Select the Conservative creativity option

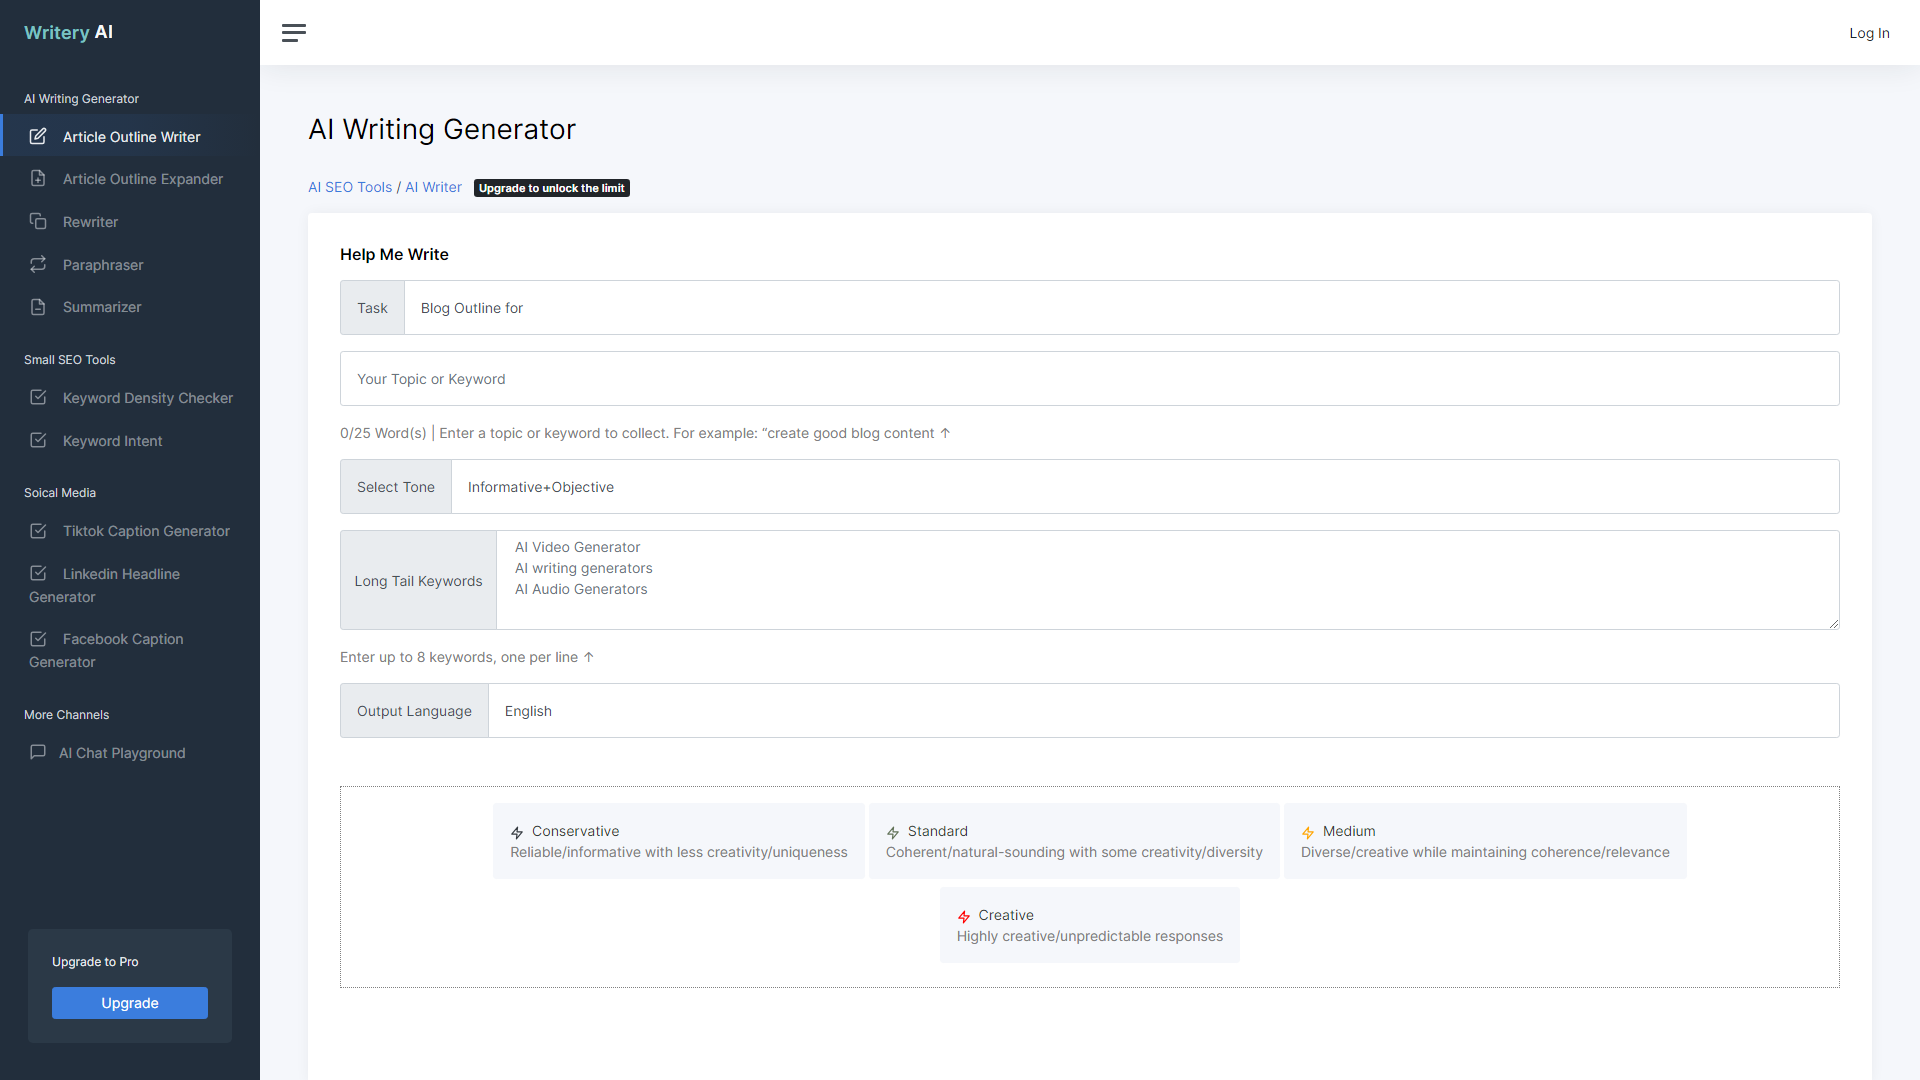[678, 841]
